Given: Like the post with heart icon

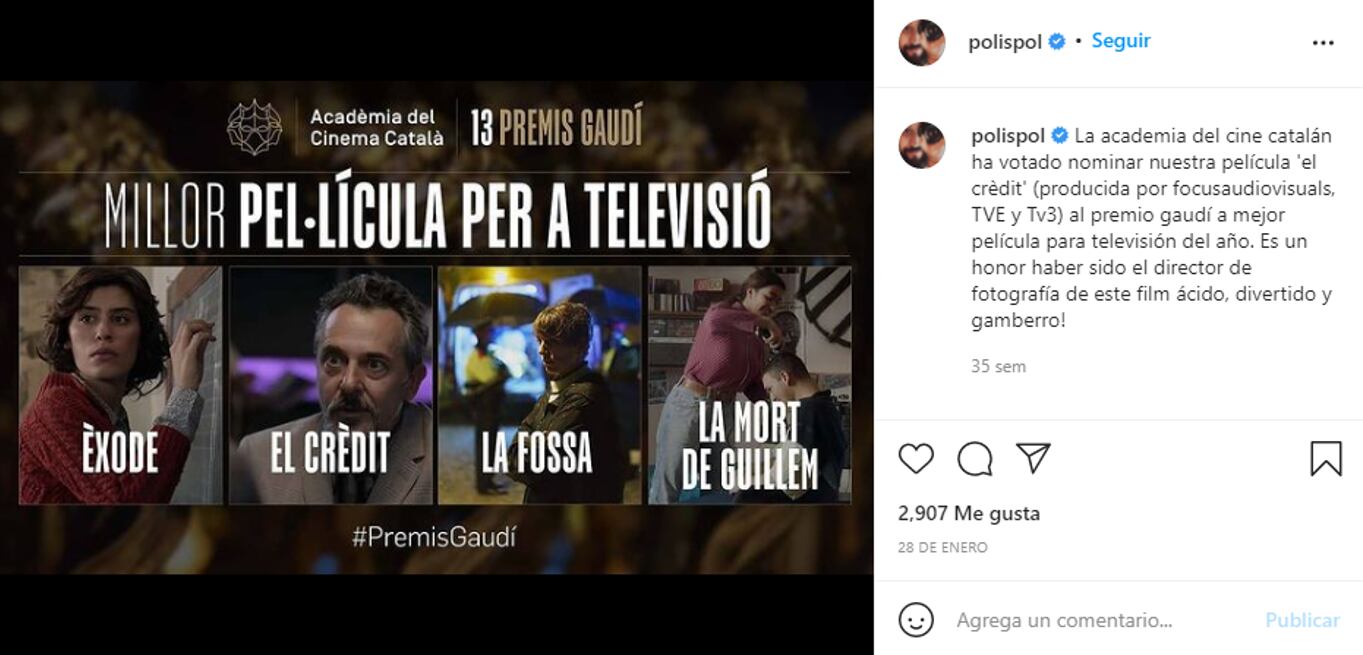Looking at the screenshot, I should coord(915,459).
